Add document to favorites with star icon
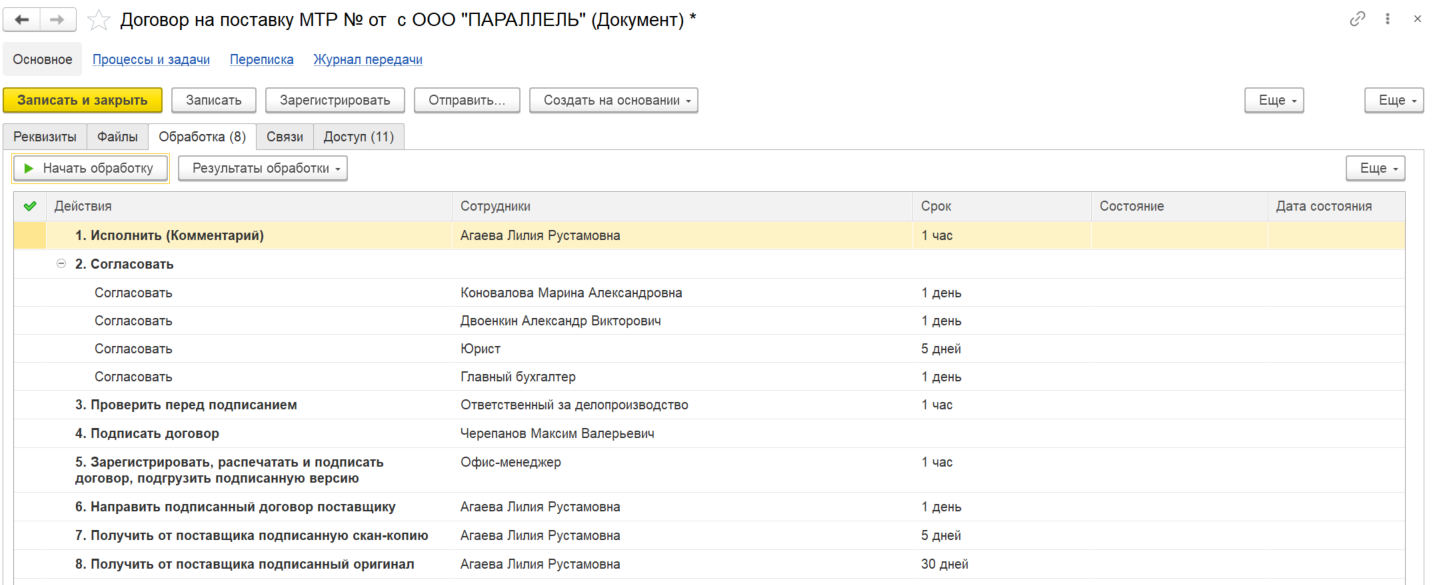1439x585 pixels. click(98, 19)
